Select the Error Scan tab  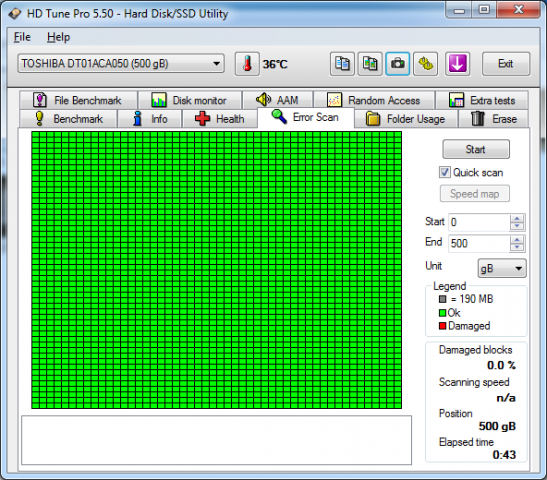pyautogui.click(x=306, y=118)
